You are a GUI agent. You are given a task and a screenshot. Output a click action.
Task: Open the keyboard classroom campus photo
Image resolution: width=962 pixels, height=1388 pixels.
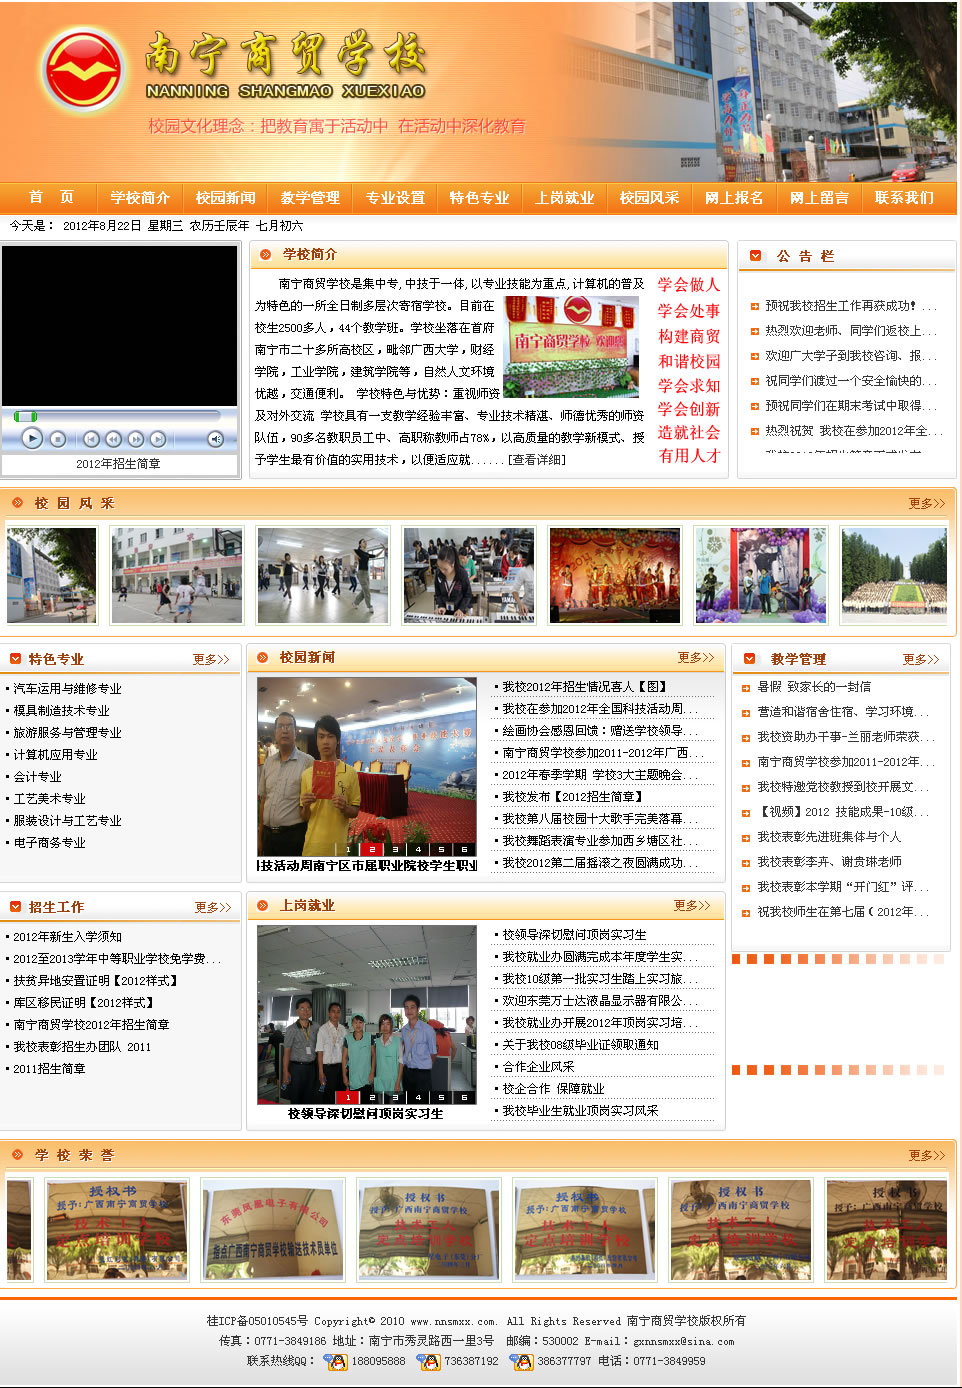coord(469,576)
